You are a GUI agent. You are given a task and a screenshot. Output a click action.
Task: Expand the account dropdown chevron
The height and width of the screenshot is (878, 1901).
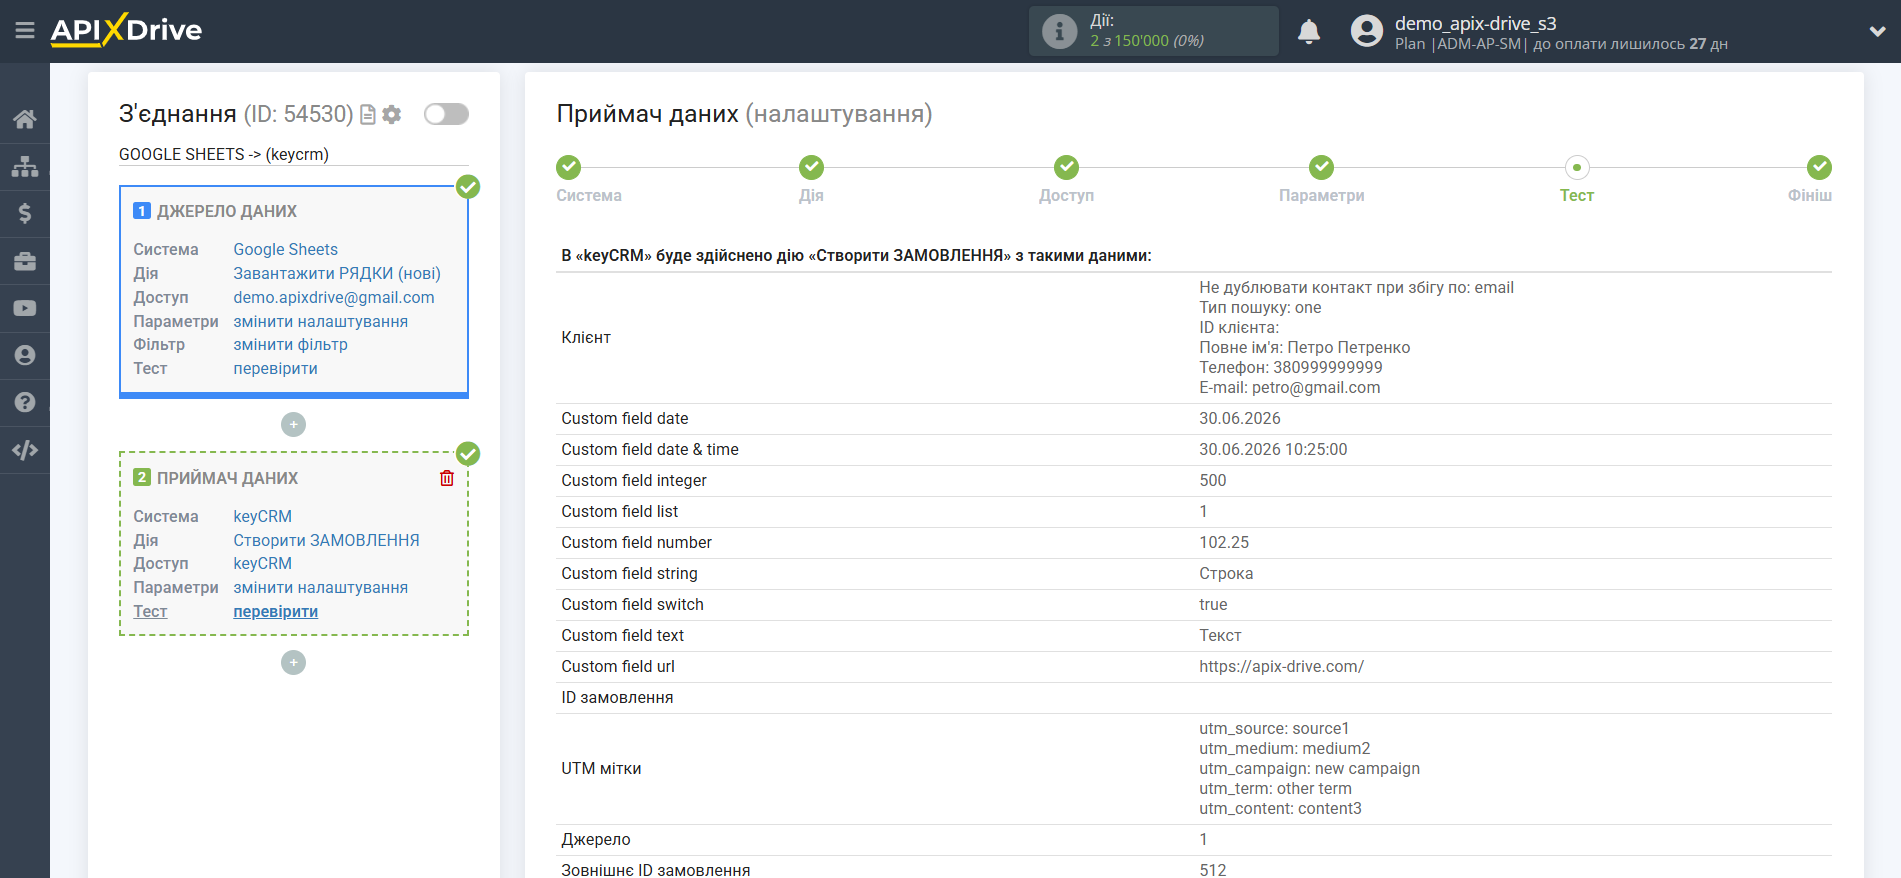click(x=1877, y=31)
